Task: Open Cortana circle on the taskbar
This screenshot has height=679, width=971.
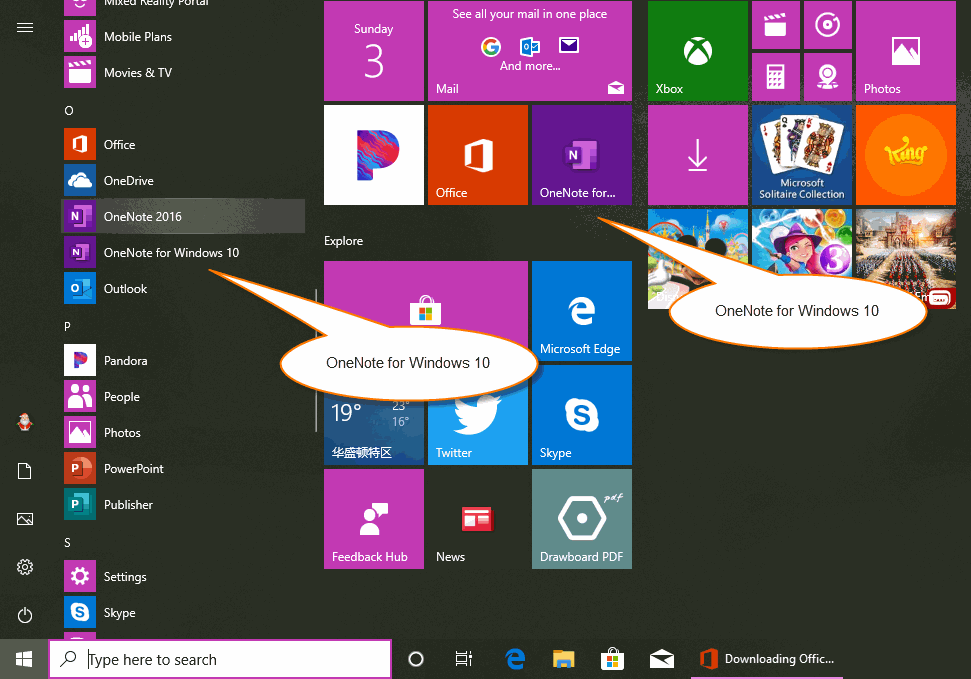Action: point(416,659)
